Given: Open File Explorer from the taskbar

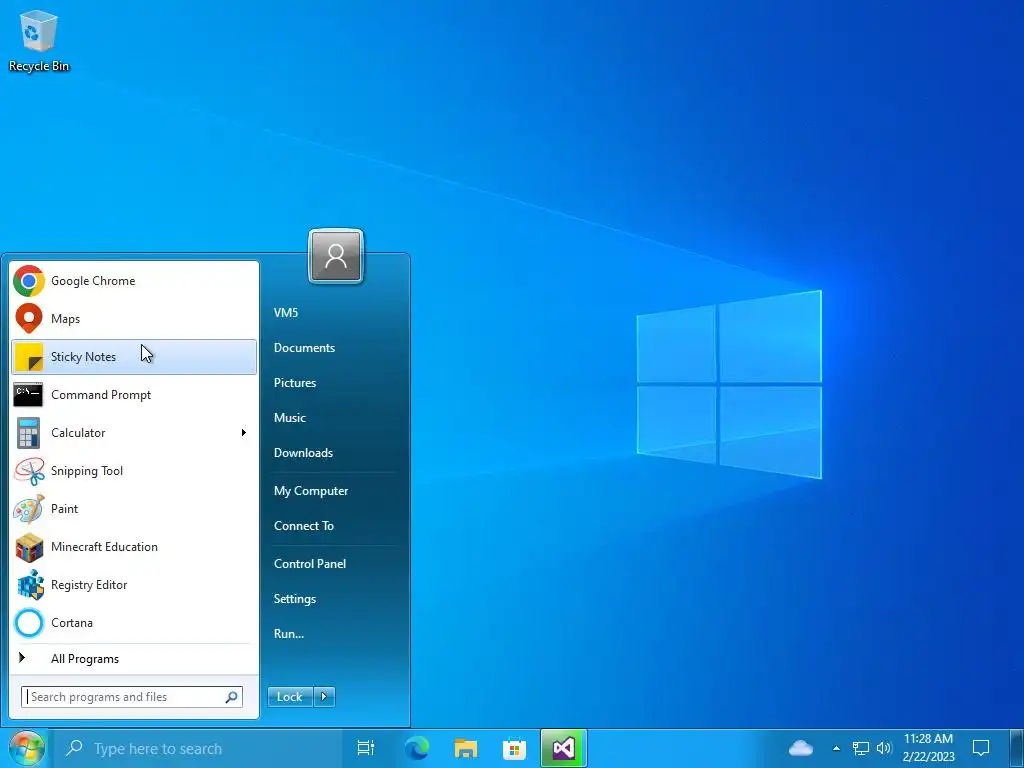Looking at the screenshot, I should [x=466, y=748].
